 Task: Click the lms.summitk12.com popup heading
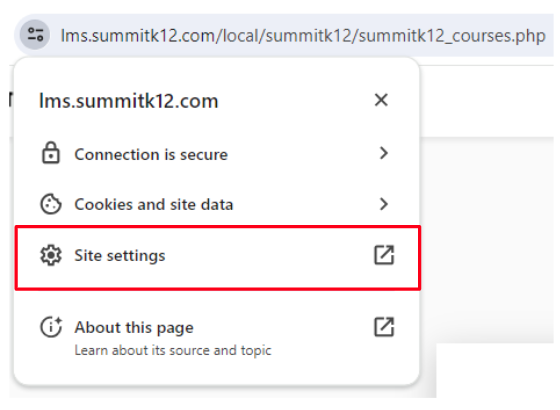(129, 101)
